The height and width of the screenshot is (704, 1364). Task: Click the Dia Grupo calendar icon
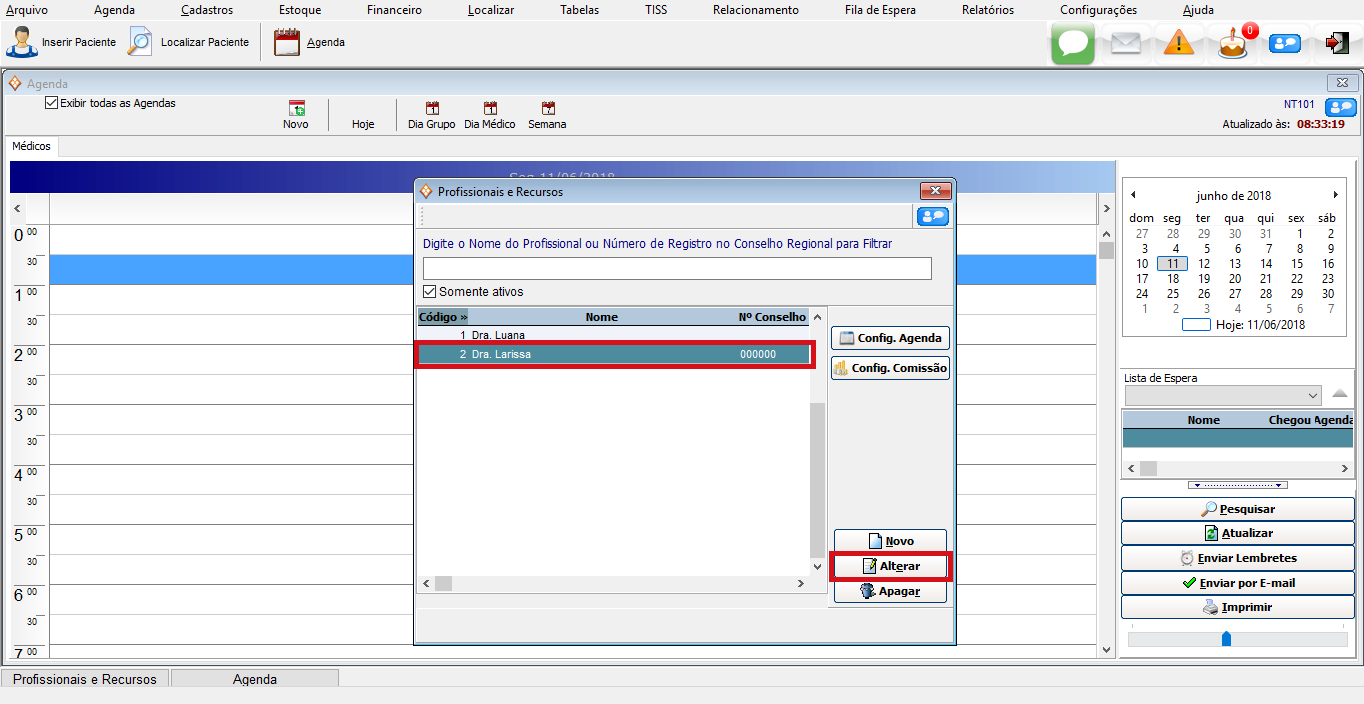point(431,109)
